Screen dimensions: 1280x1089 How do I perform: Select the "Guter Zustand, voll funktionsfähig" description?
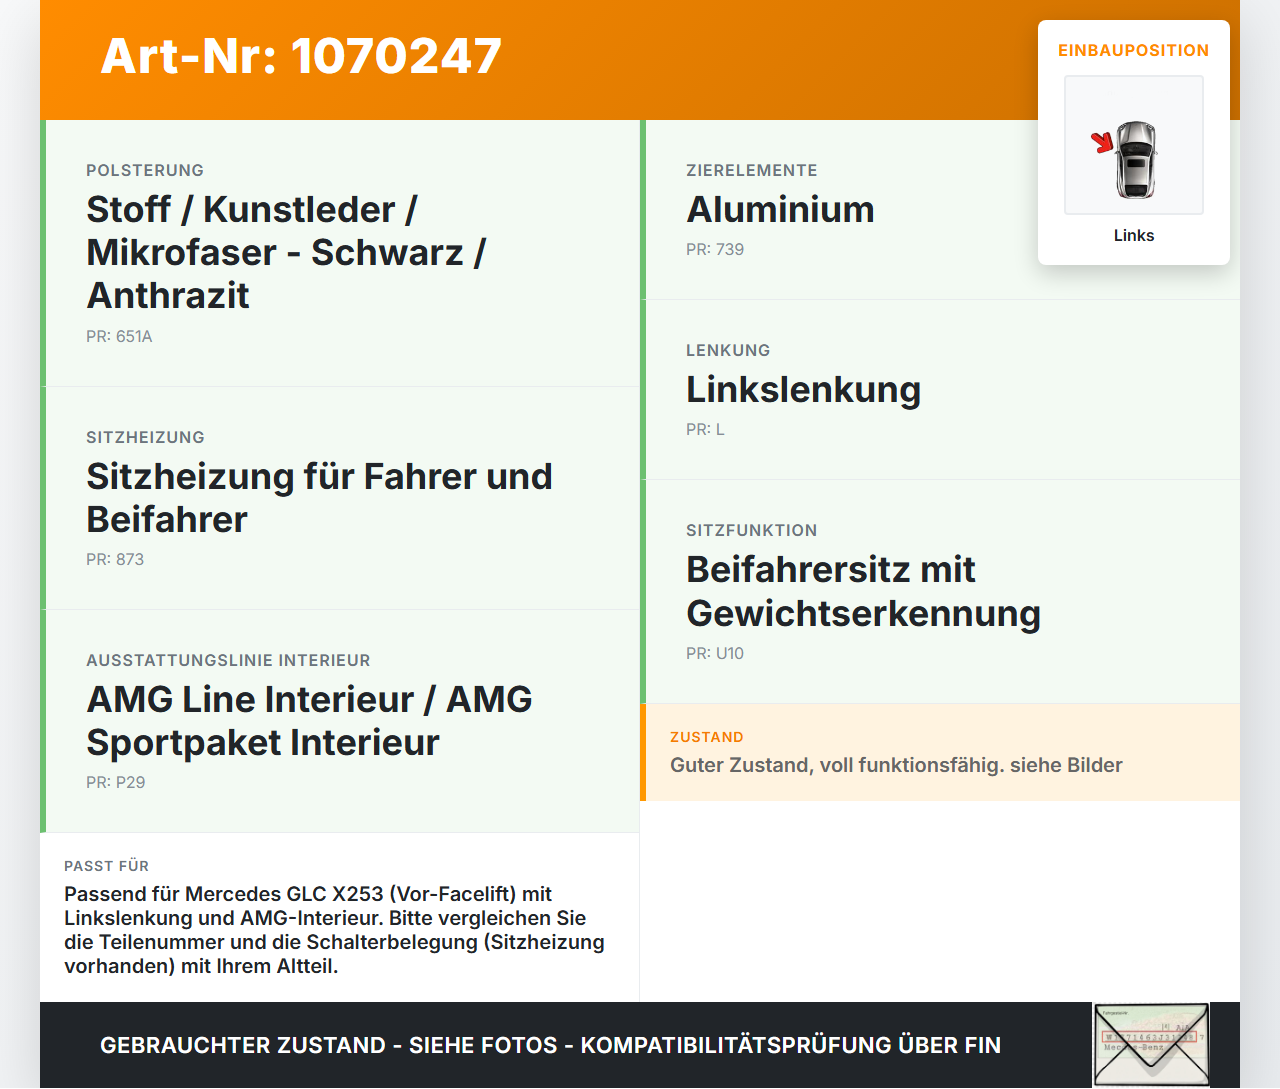click(x=896, y=765)
